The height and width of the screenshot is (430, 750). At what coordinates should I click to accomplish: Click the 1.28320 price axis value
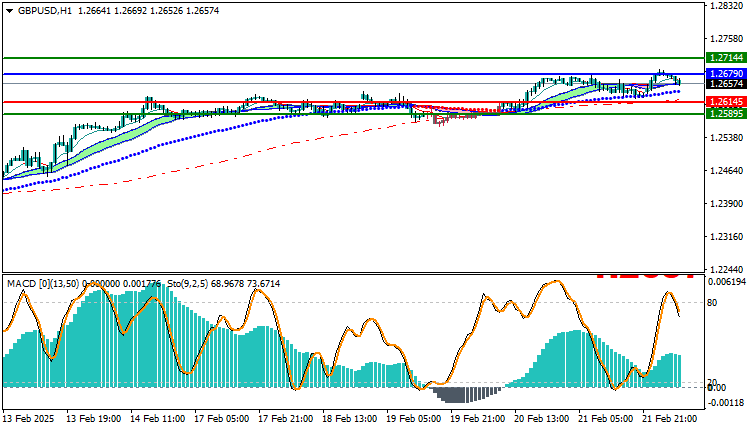[727, 6]
